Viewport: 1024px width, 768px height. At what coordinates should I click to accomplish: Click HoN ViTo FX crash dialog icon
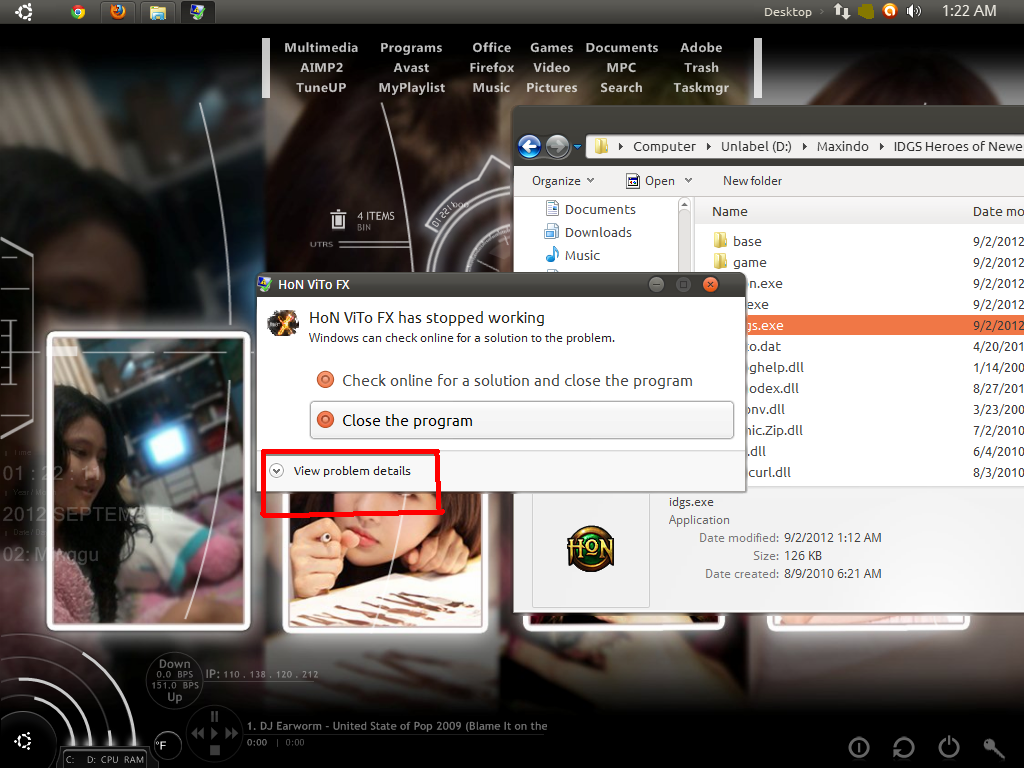pyautogui.click(x=283, y=323)
